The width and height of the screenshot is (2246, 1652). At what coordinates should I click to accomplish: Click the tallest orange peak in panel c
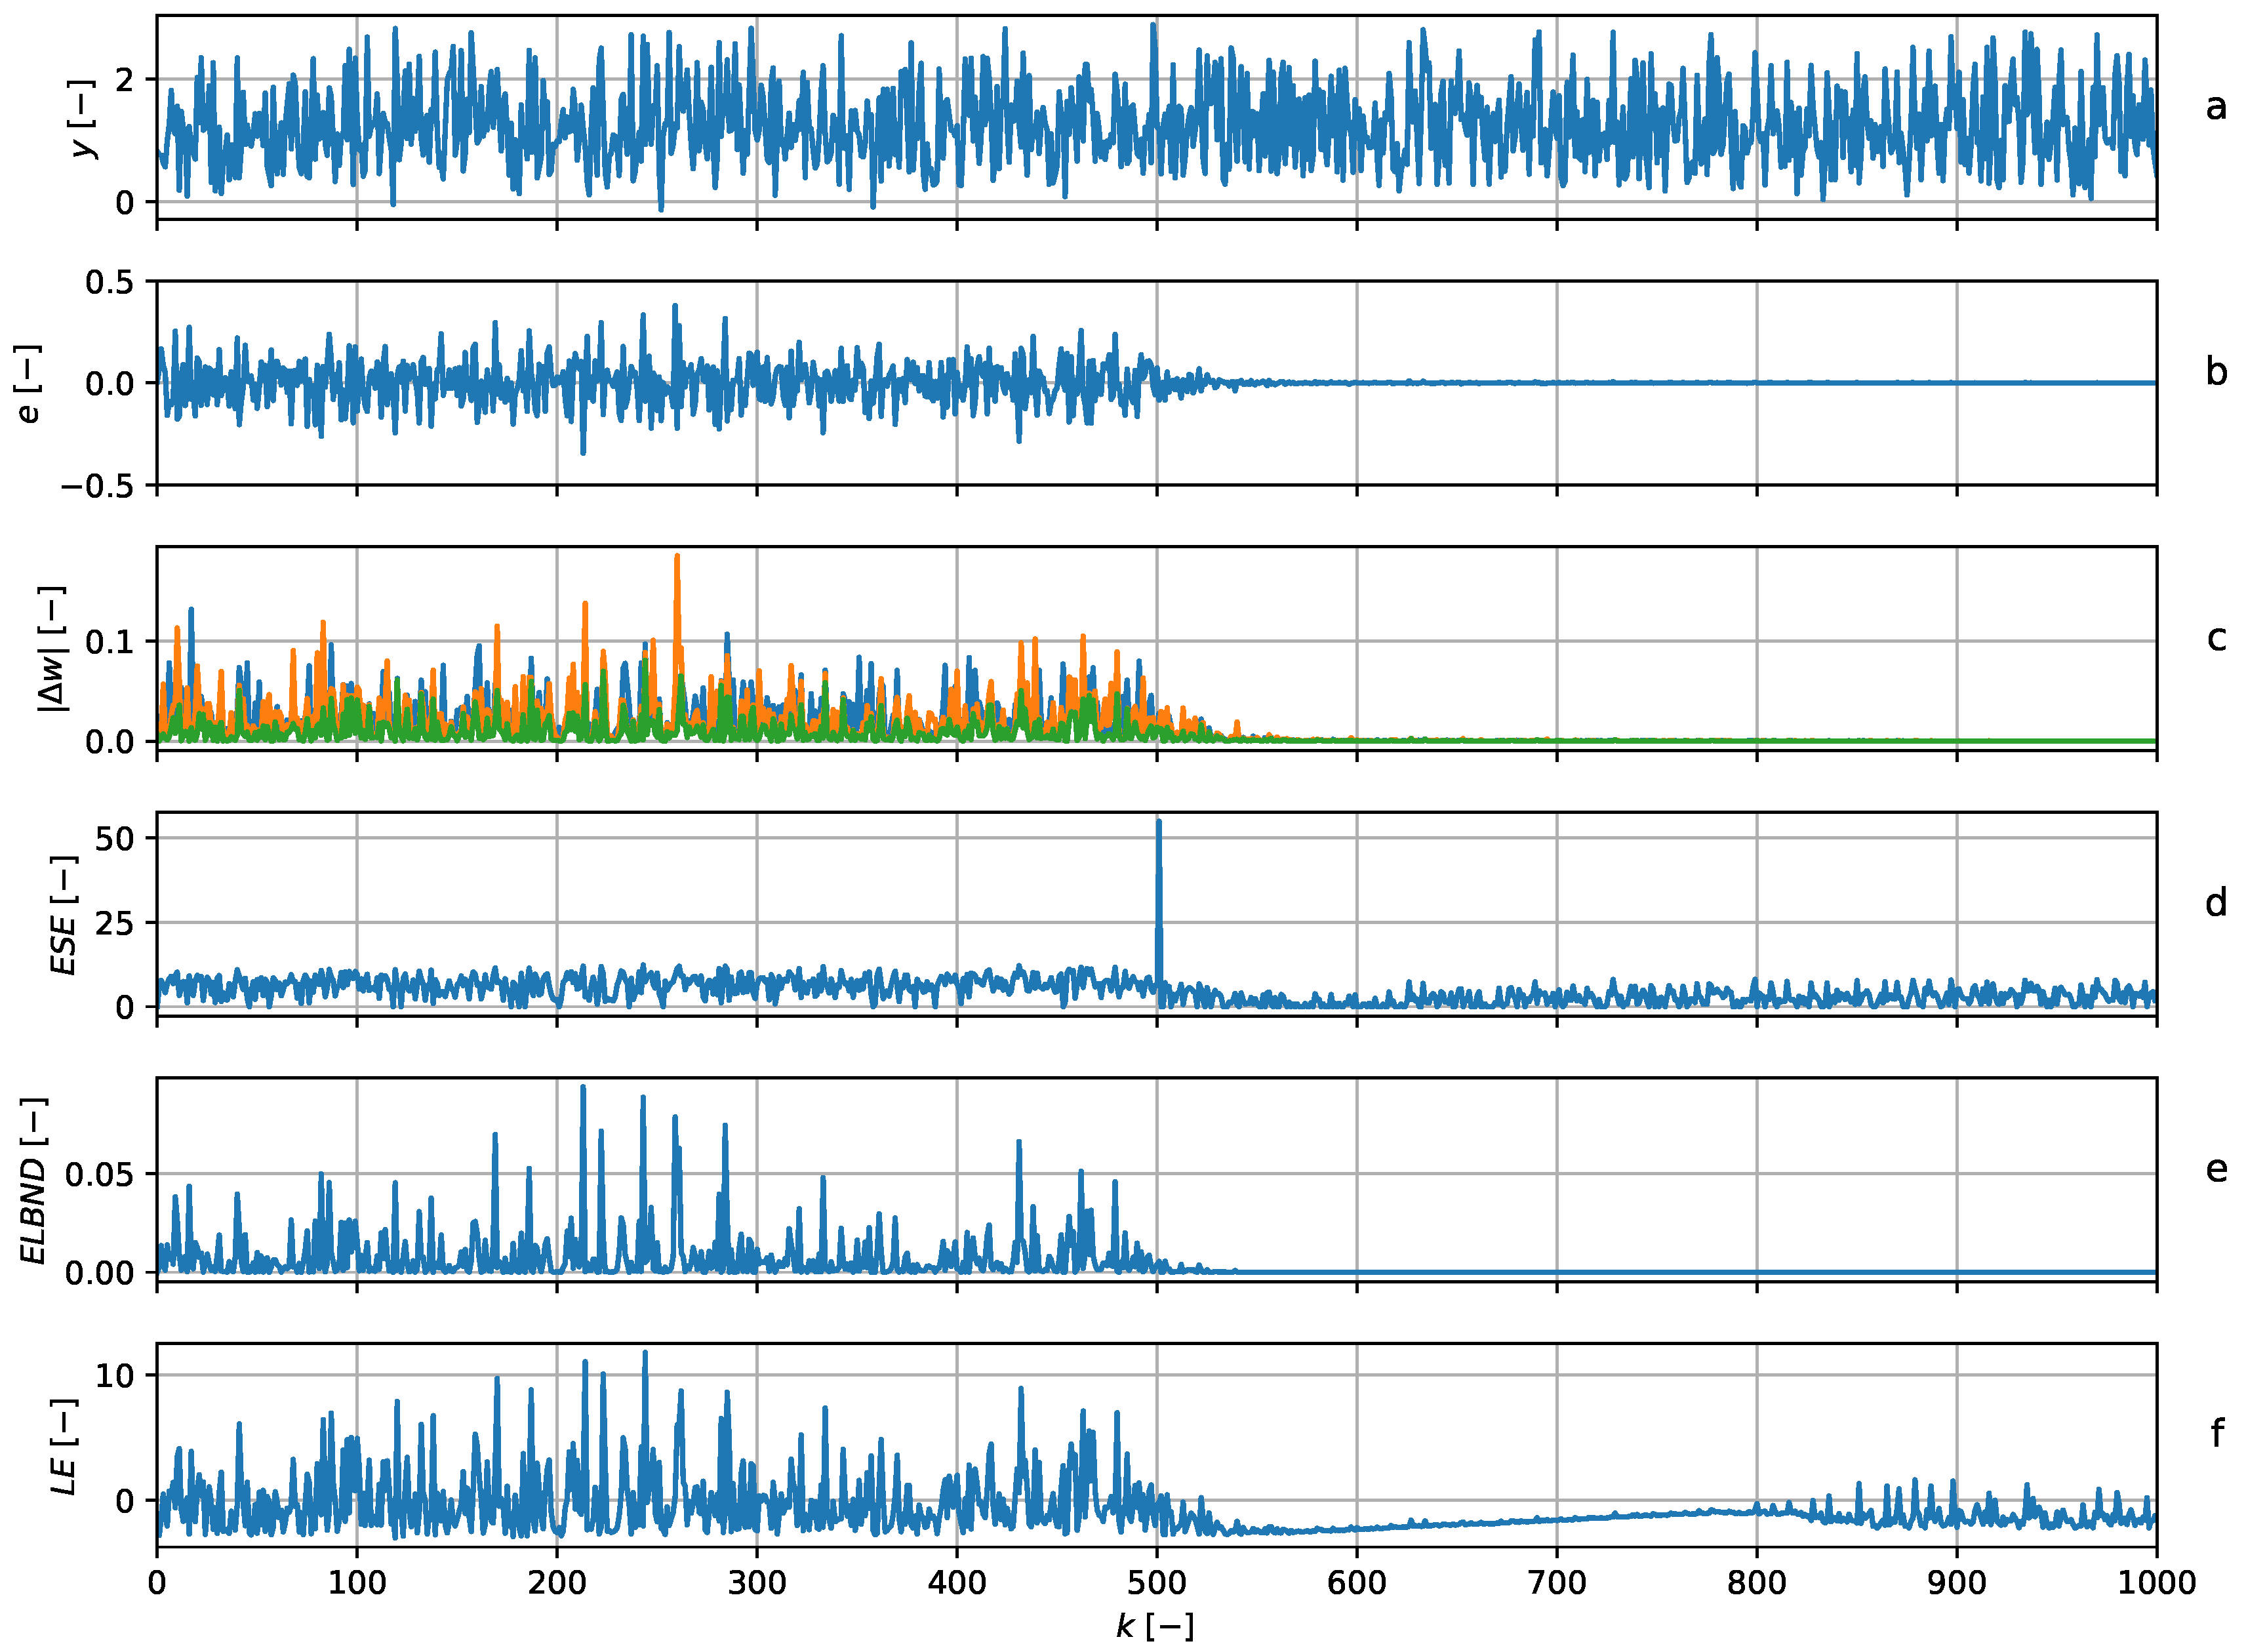pos(677,570)
